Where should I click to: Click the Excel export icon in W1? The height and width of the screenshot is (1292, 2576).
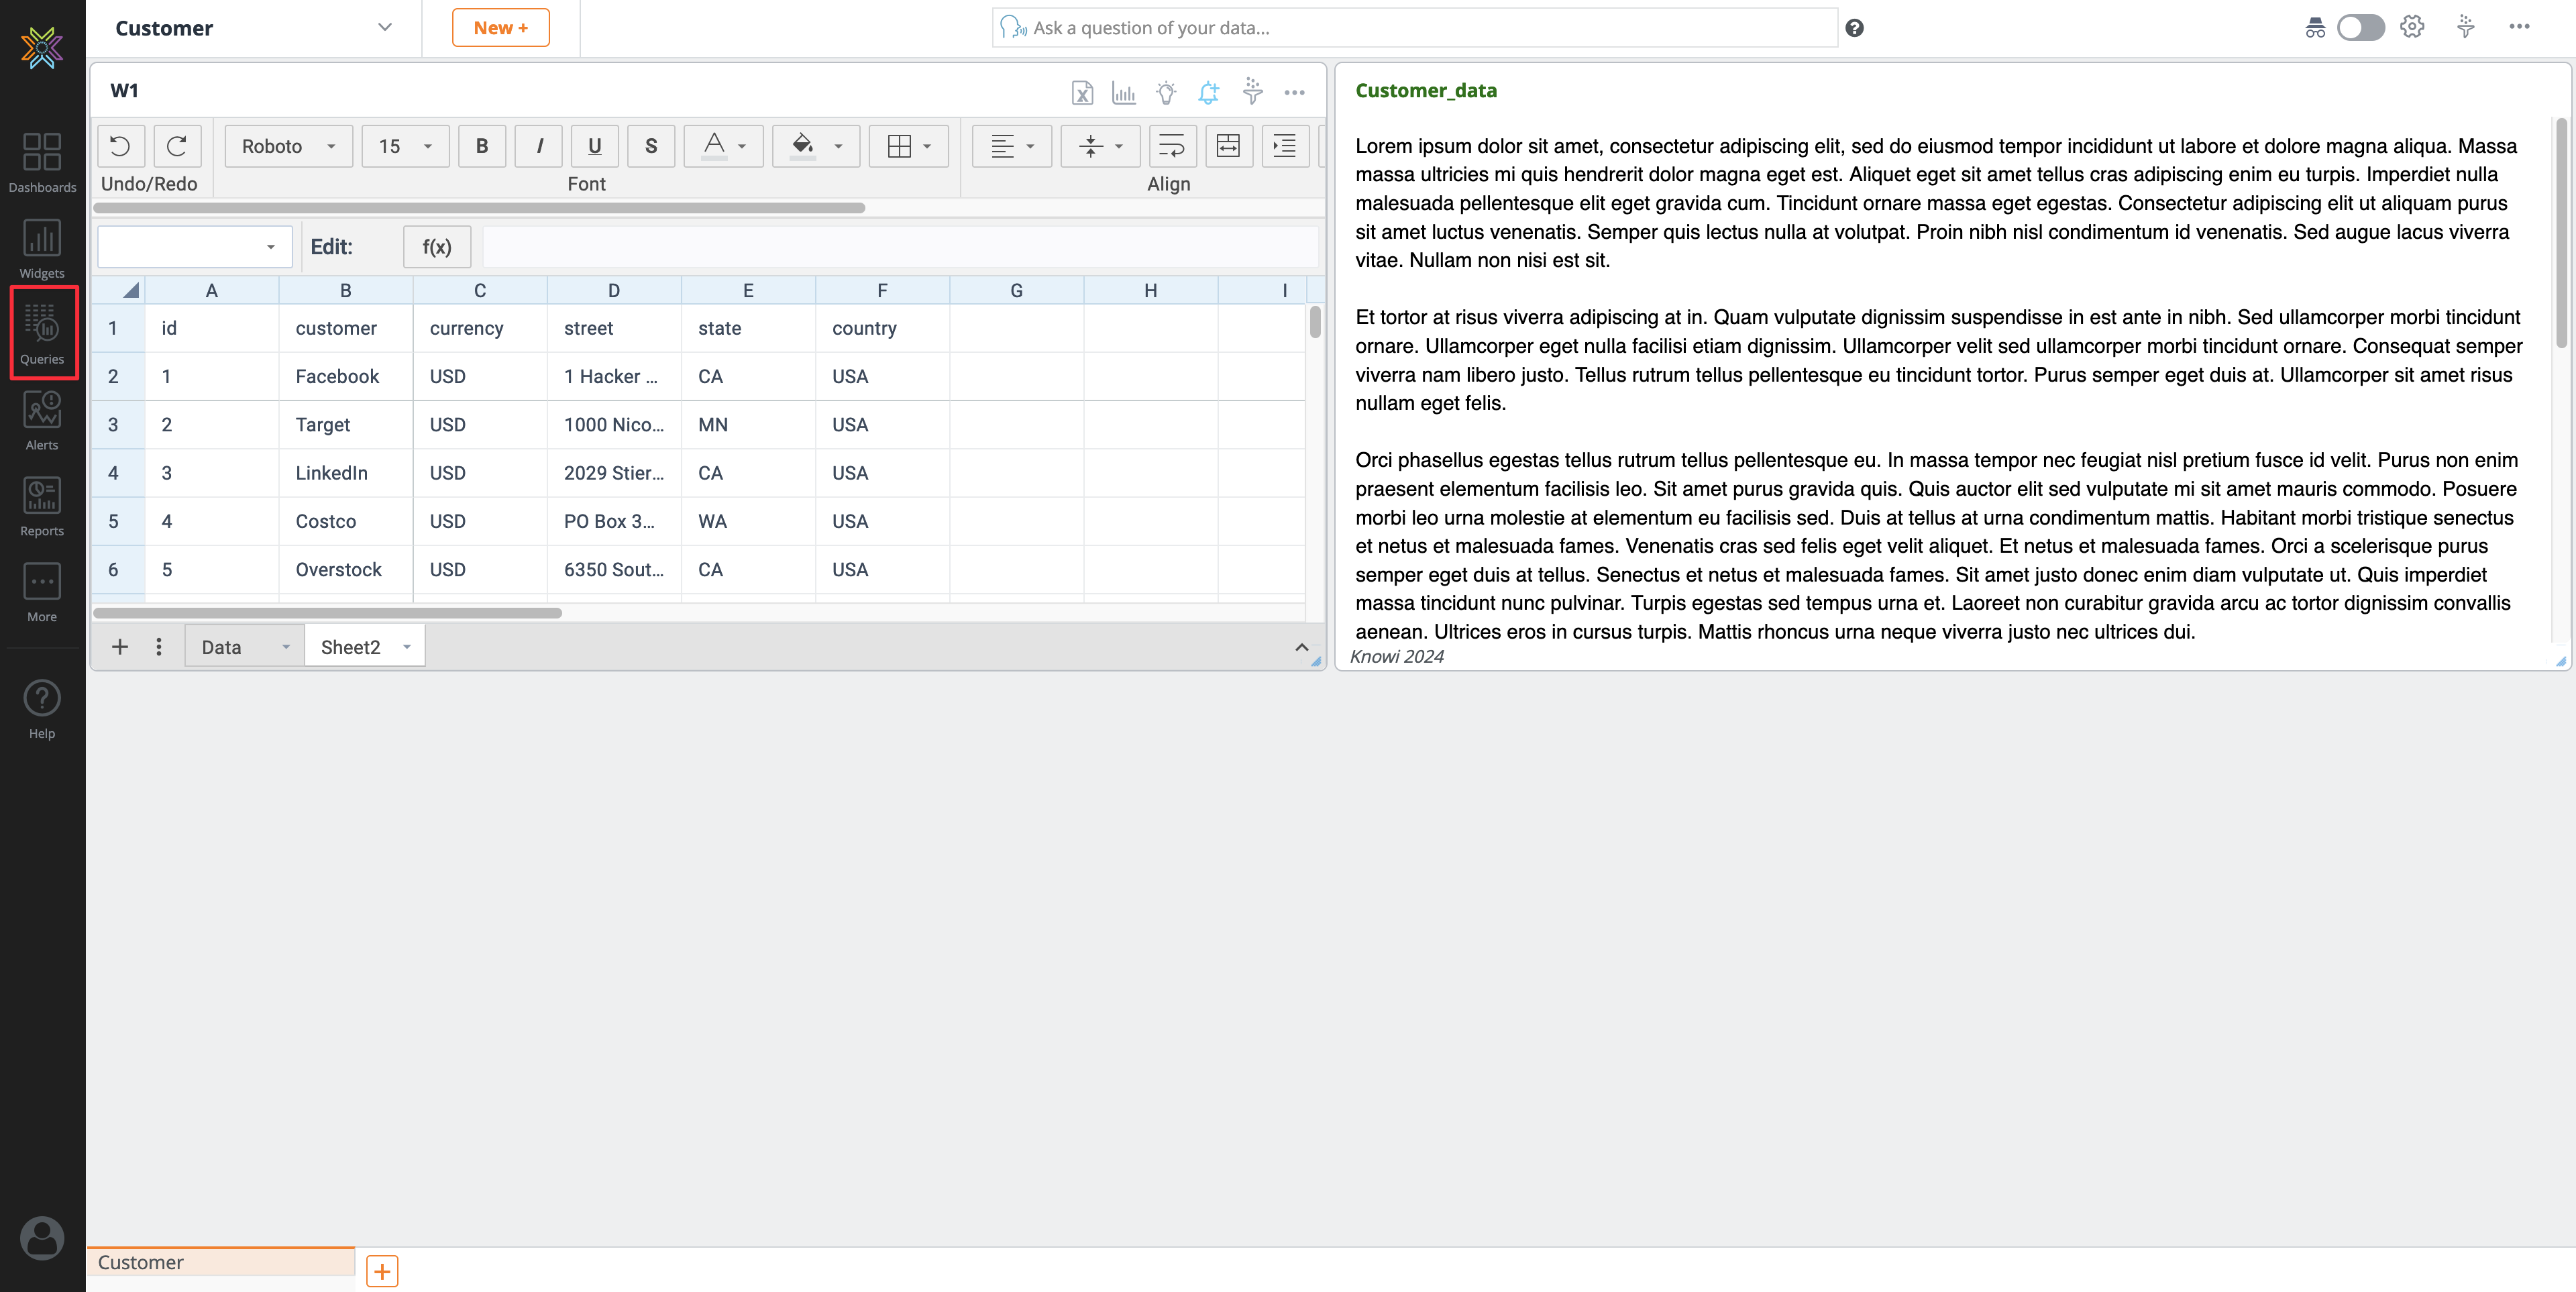pos(1082,92)
